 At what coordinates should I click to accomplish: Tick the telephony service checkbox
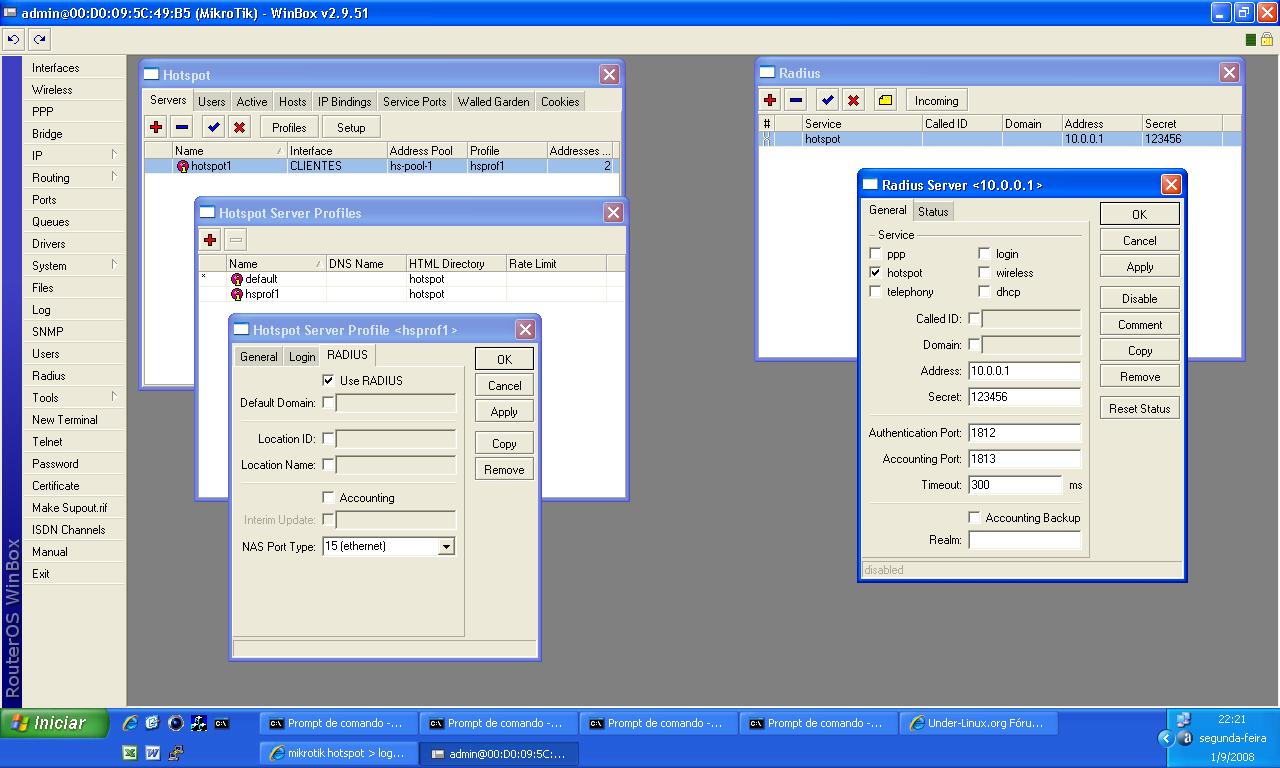coord(876,292)
